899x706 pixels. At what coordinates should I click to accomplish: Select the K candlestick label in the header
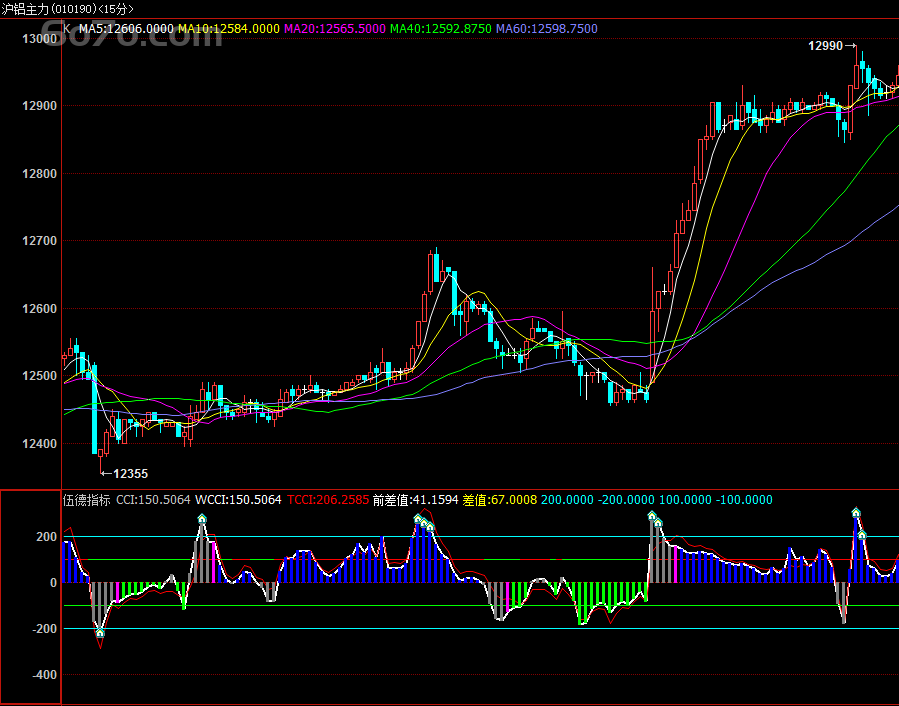point(67,29)
